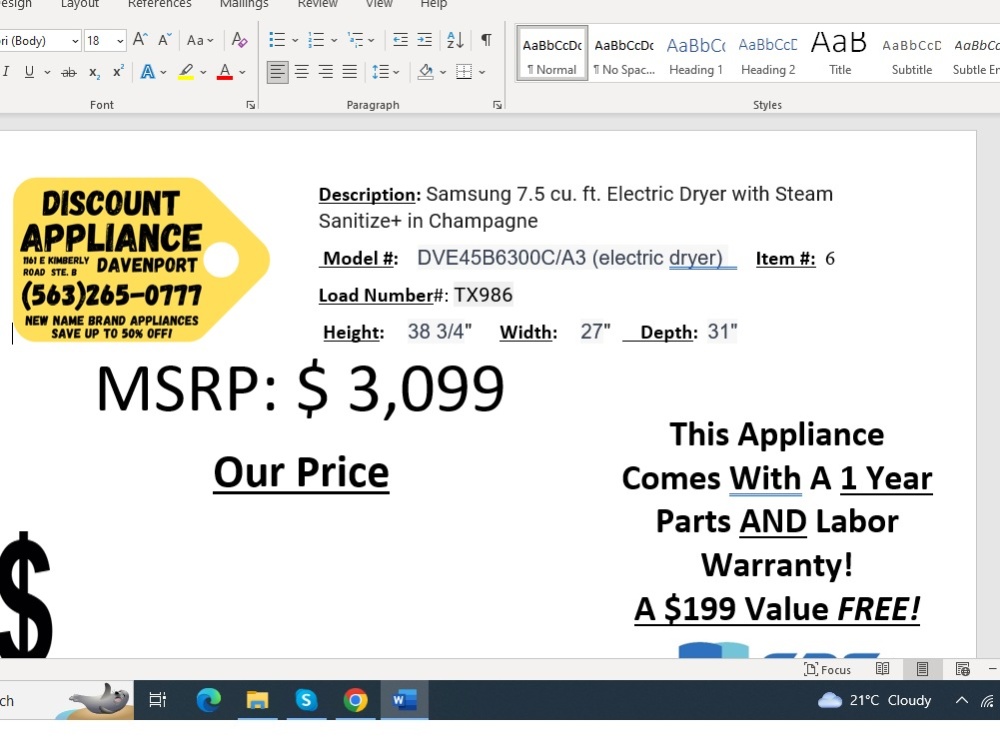Open bullet library dropdown arrow

(295, 41)
